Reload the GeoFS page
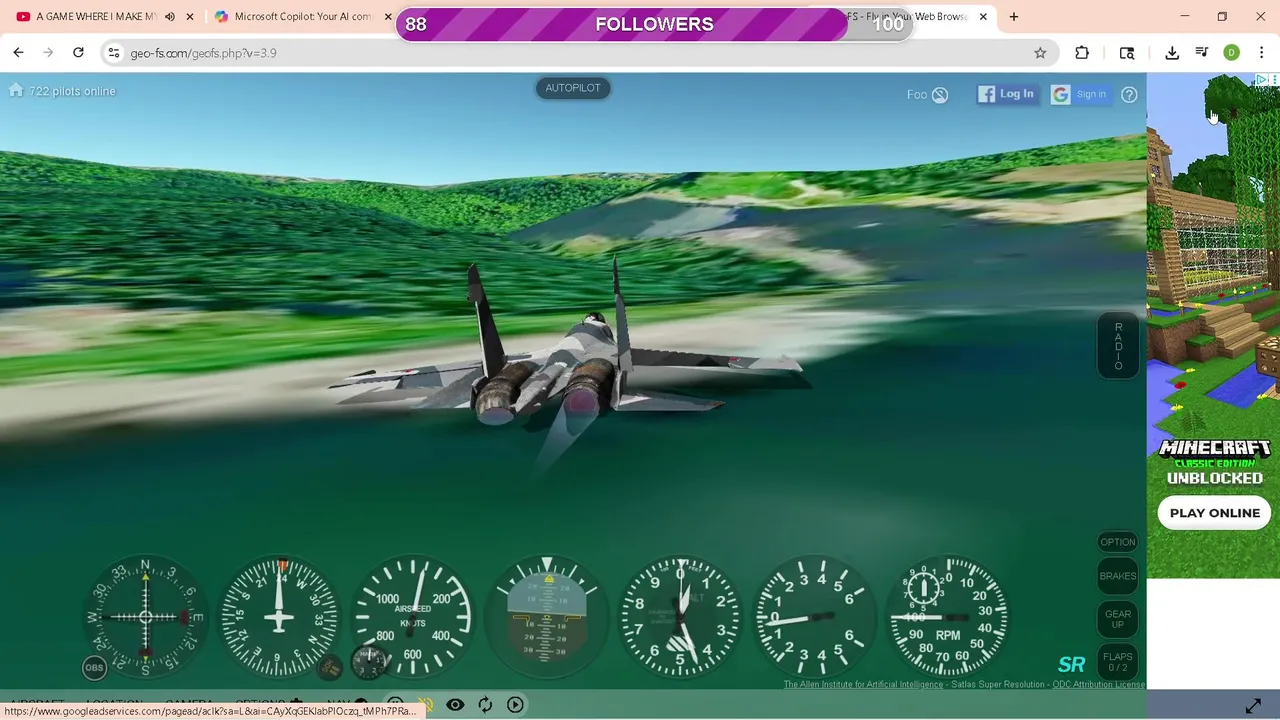The image size is (1280, 720). tap(78, 53)
